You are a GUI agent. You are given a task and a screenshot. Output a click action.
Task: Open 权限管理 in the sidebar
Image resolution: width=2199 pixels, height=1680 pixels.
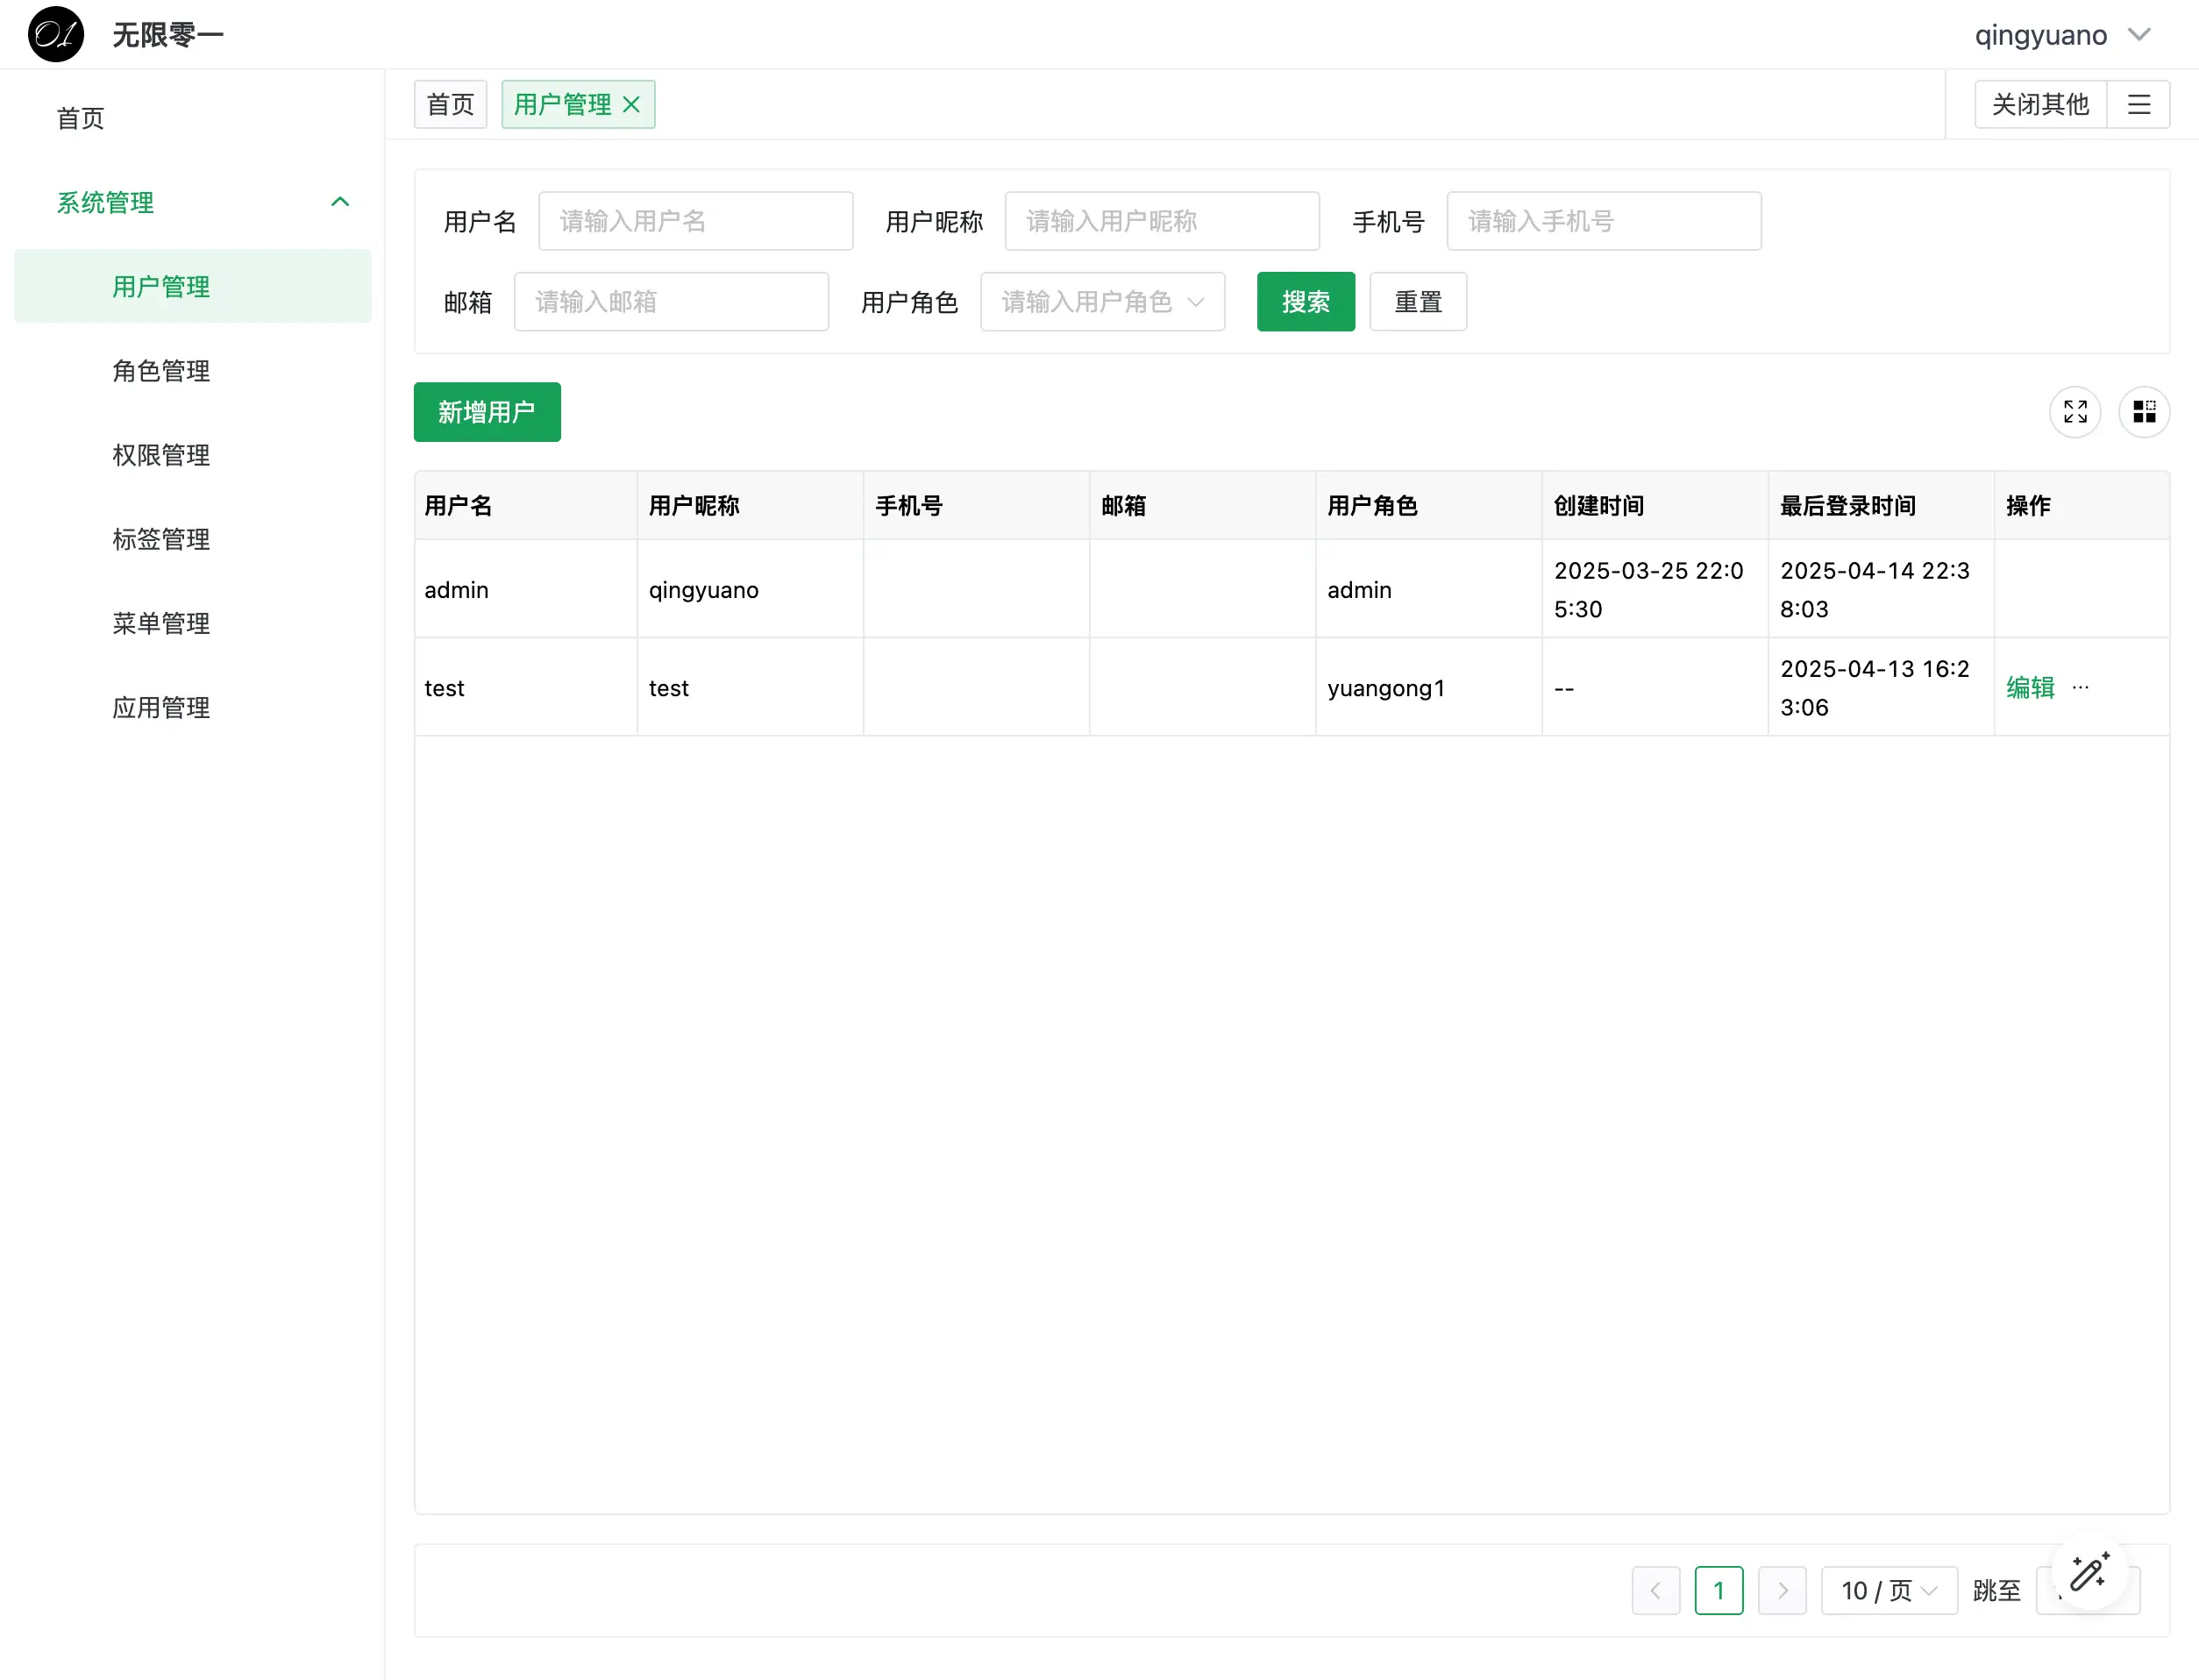click(161, 455)
